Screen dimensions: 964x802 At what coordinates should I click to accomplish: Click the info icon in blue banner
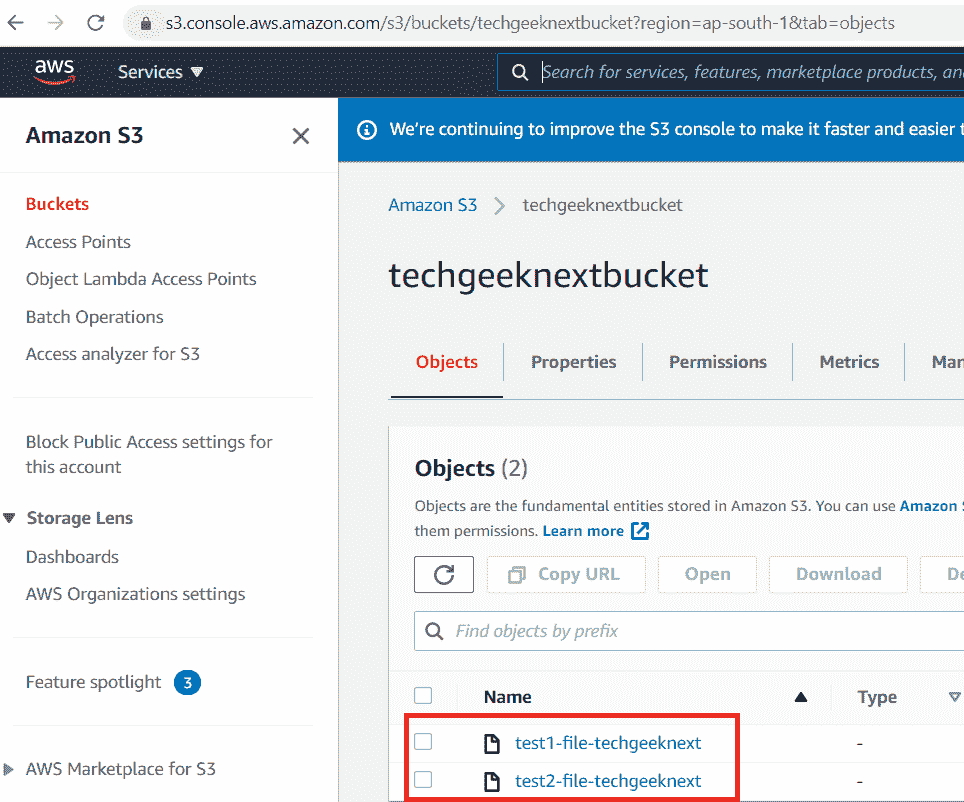[367, 130]
